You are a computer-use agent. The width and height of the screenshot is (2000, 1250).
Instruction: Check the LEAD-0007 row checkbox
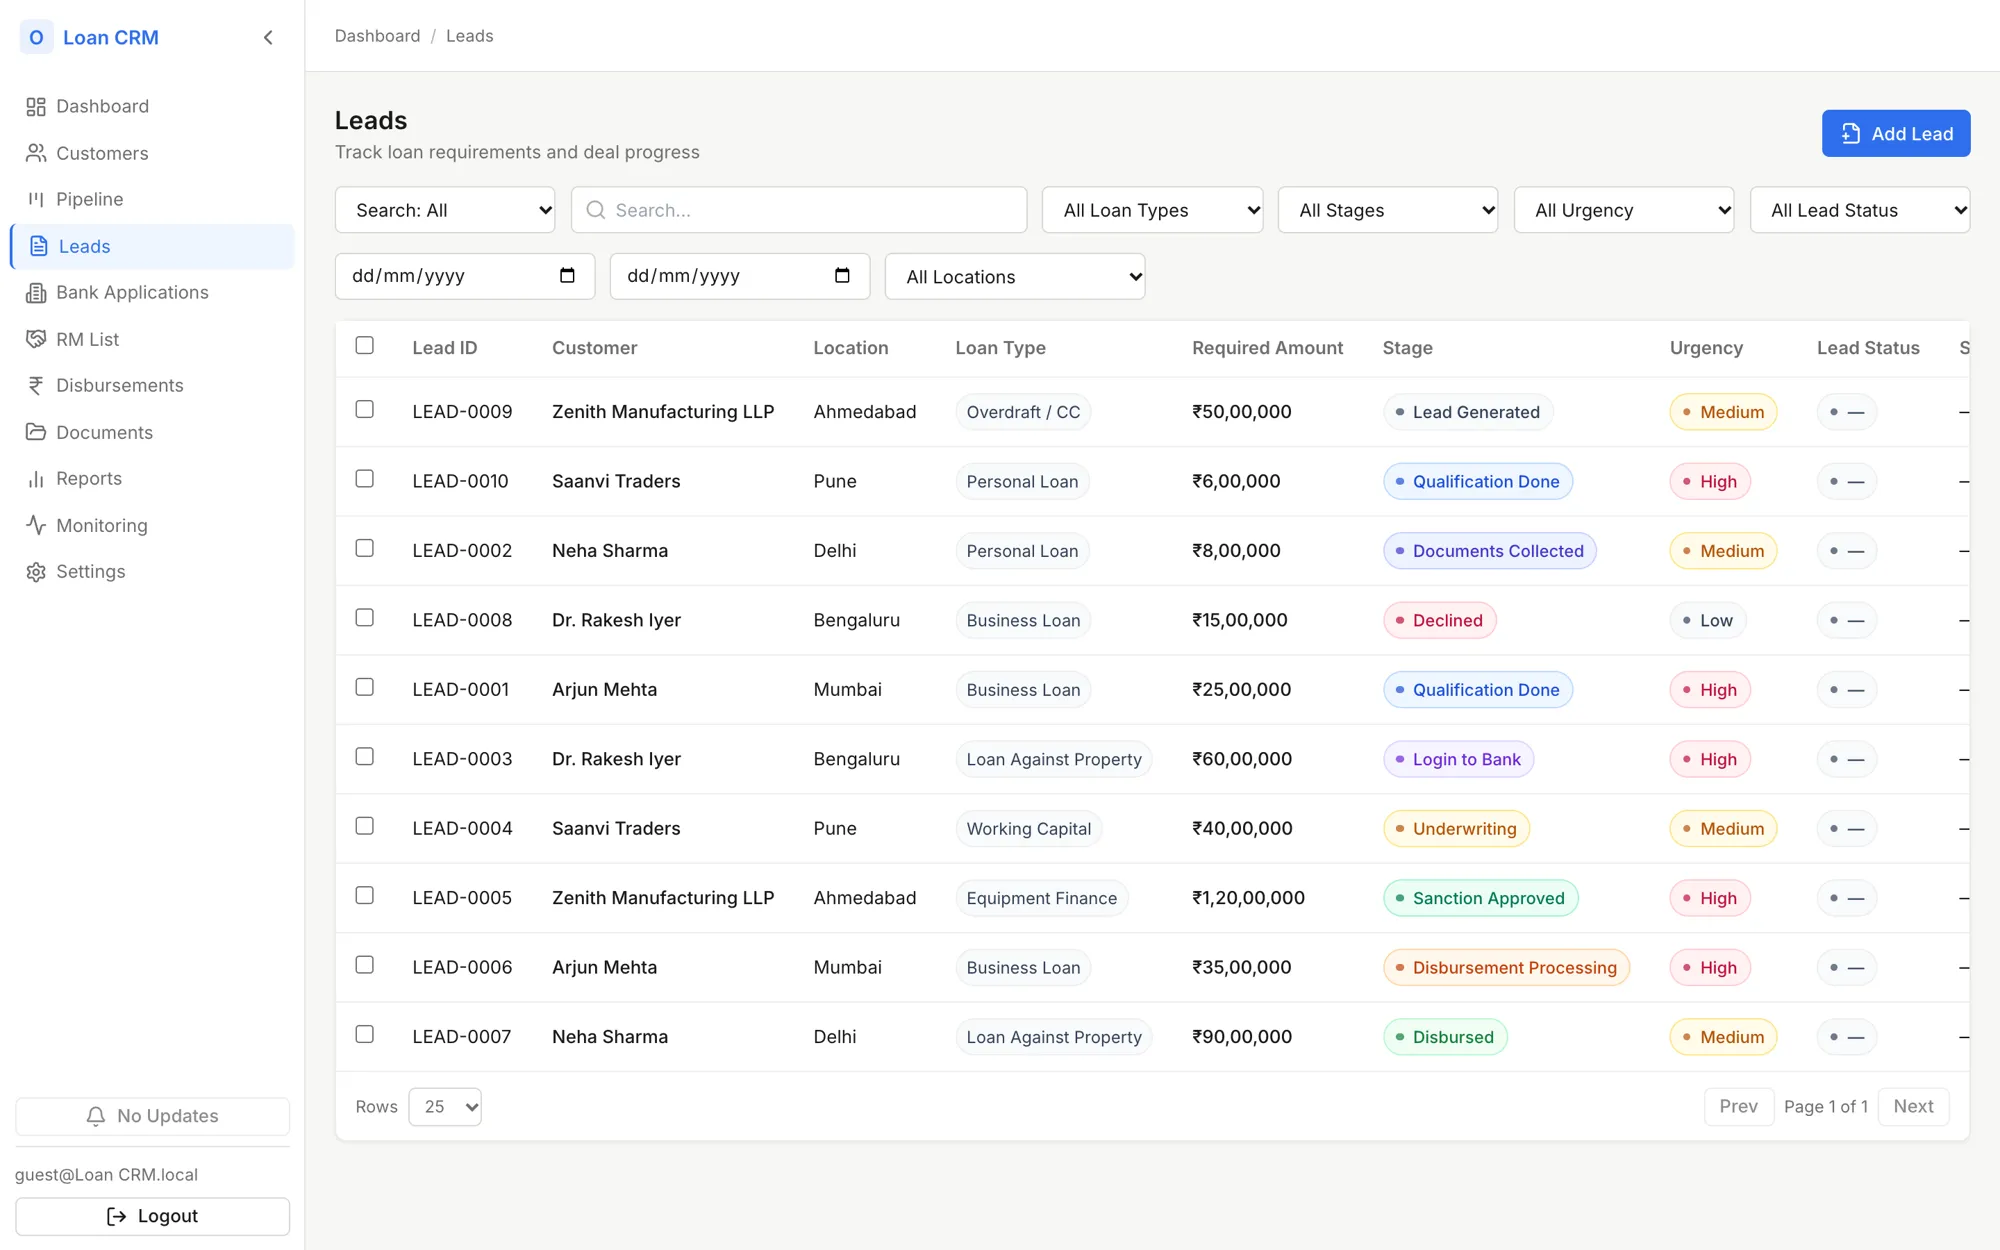click(x=365, y=1034)
